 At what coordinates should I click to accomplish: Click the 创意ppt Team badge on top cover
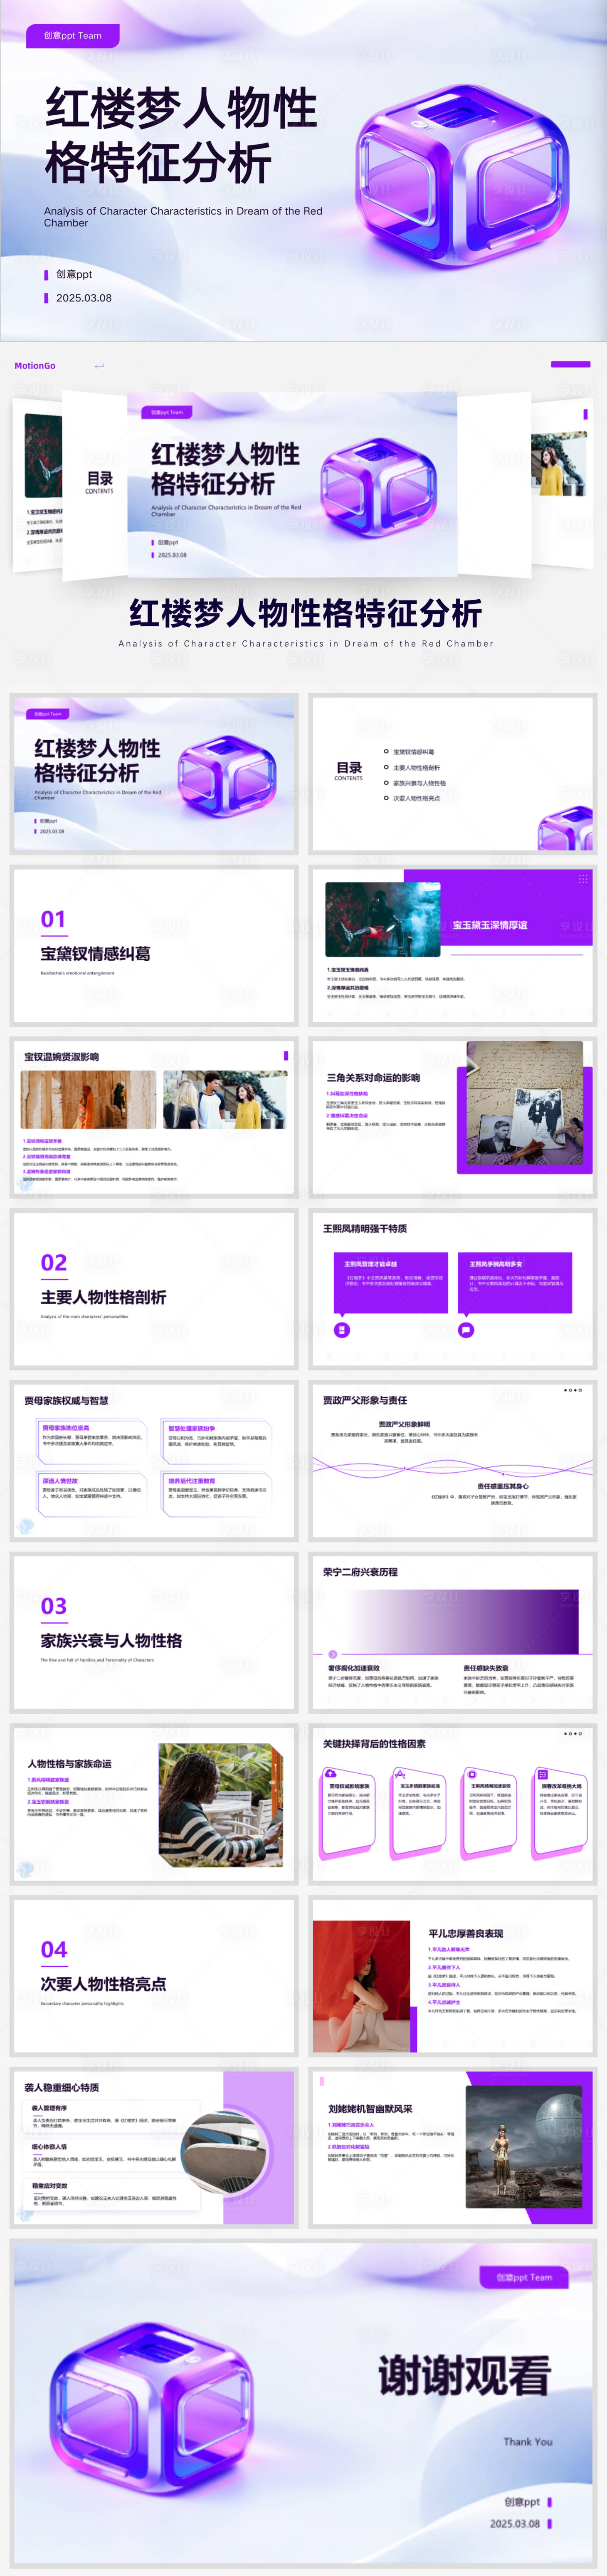point(73,36)
